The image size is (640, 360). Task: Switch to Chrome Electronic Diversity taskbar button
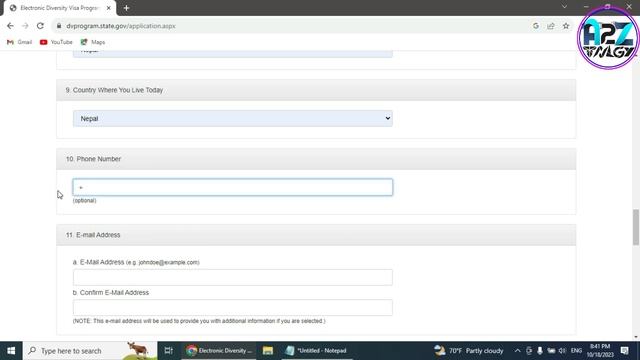[x=218, y=351]
